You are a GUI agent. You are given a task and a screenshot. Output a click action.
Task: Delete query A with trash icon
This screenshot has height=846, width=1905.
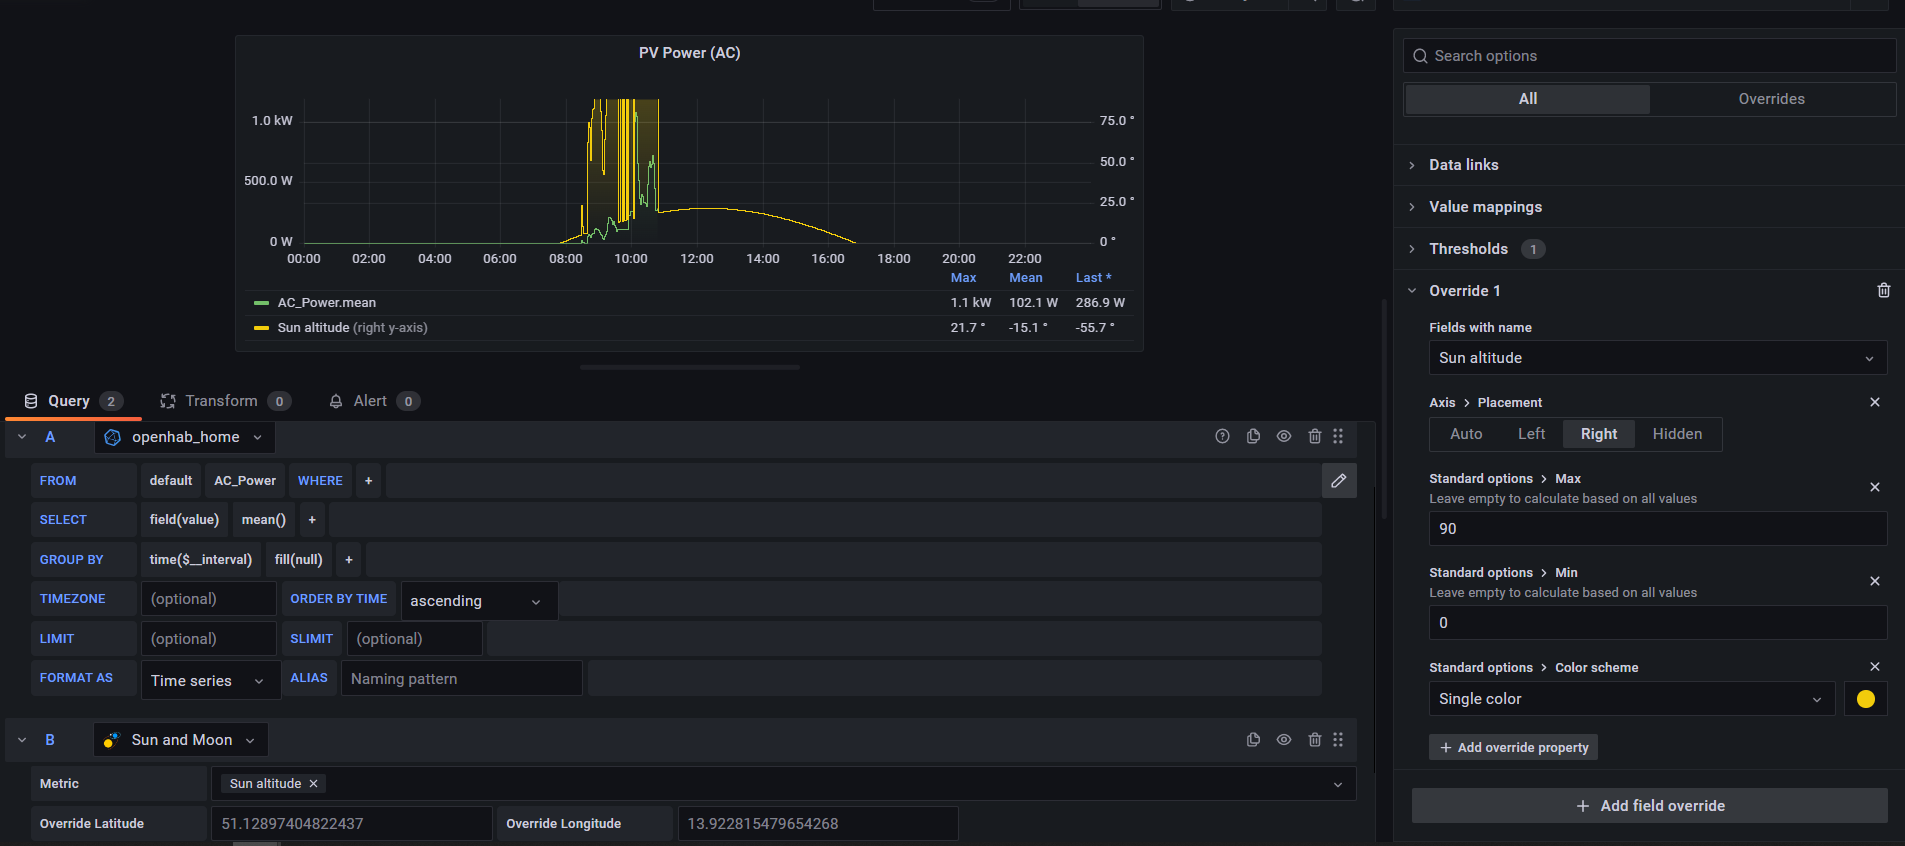[1314, 436]
